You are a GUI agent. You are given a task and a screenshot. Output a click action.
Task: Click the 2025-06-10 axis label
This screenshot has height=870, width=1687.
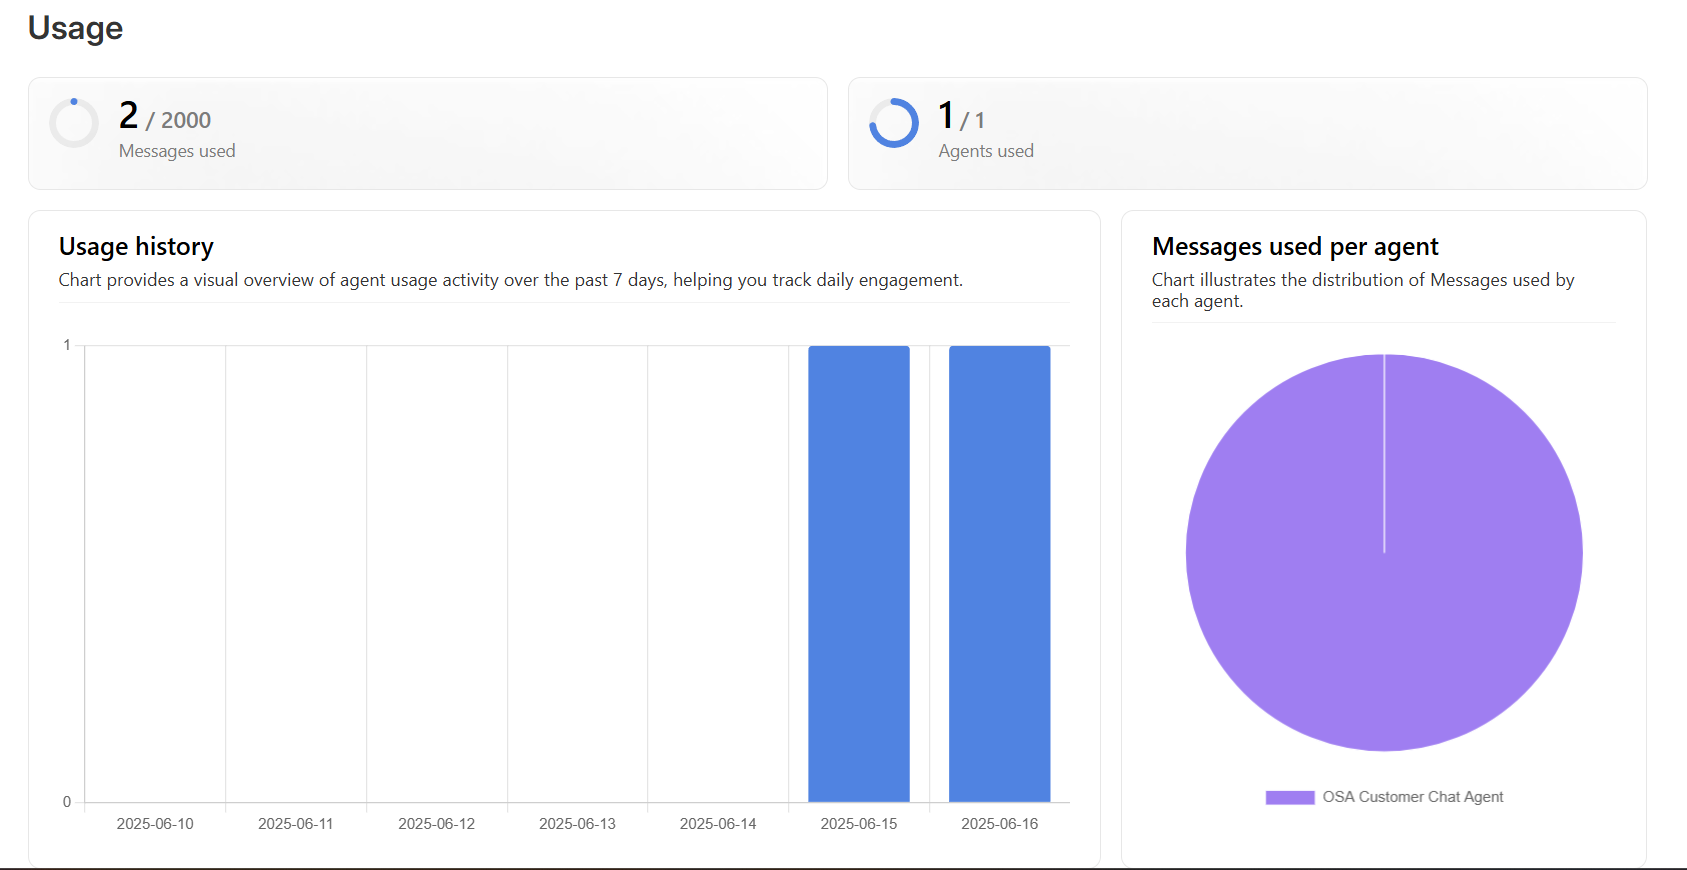[155, 824]
